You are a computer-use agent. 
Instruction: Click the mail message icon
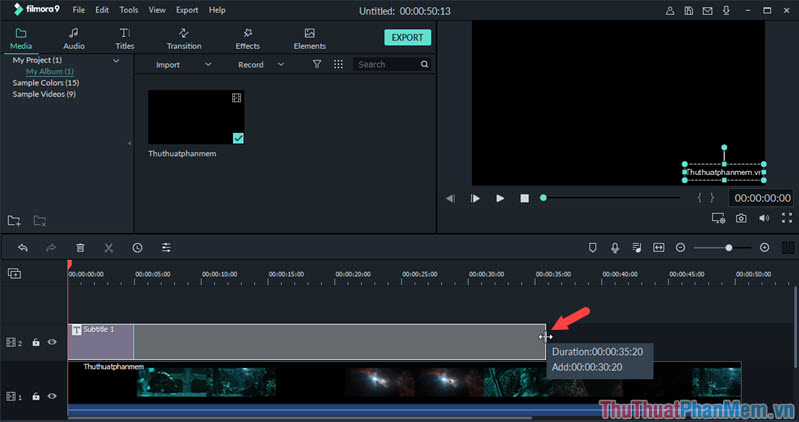[x=707, y=11]
